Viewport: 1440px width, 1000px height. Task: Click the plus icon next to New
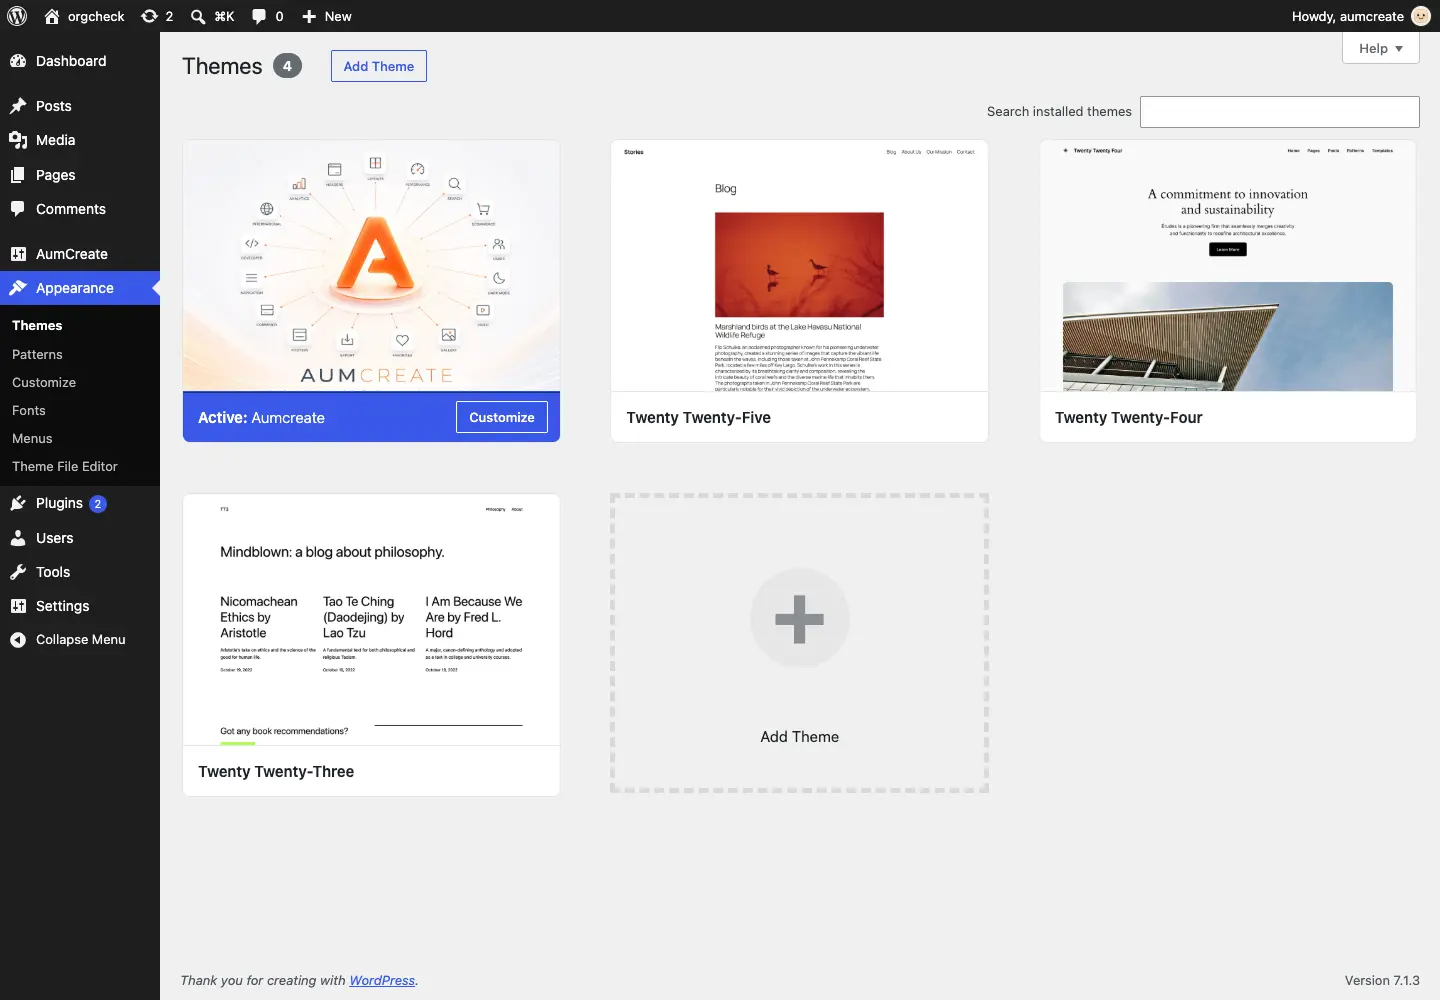[309, 16]
